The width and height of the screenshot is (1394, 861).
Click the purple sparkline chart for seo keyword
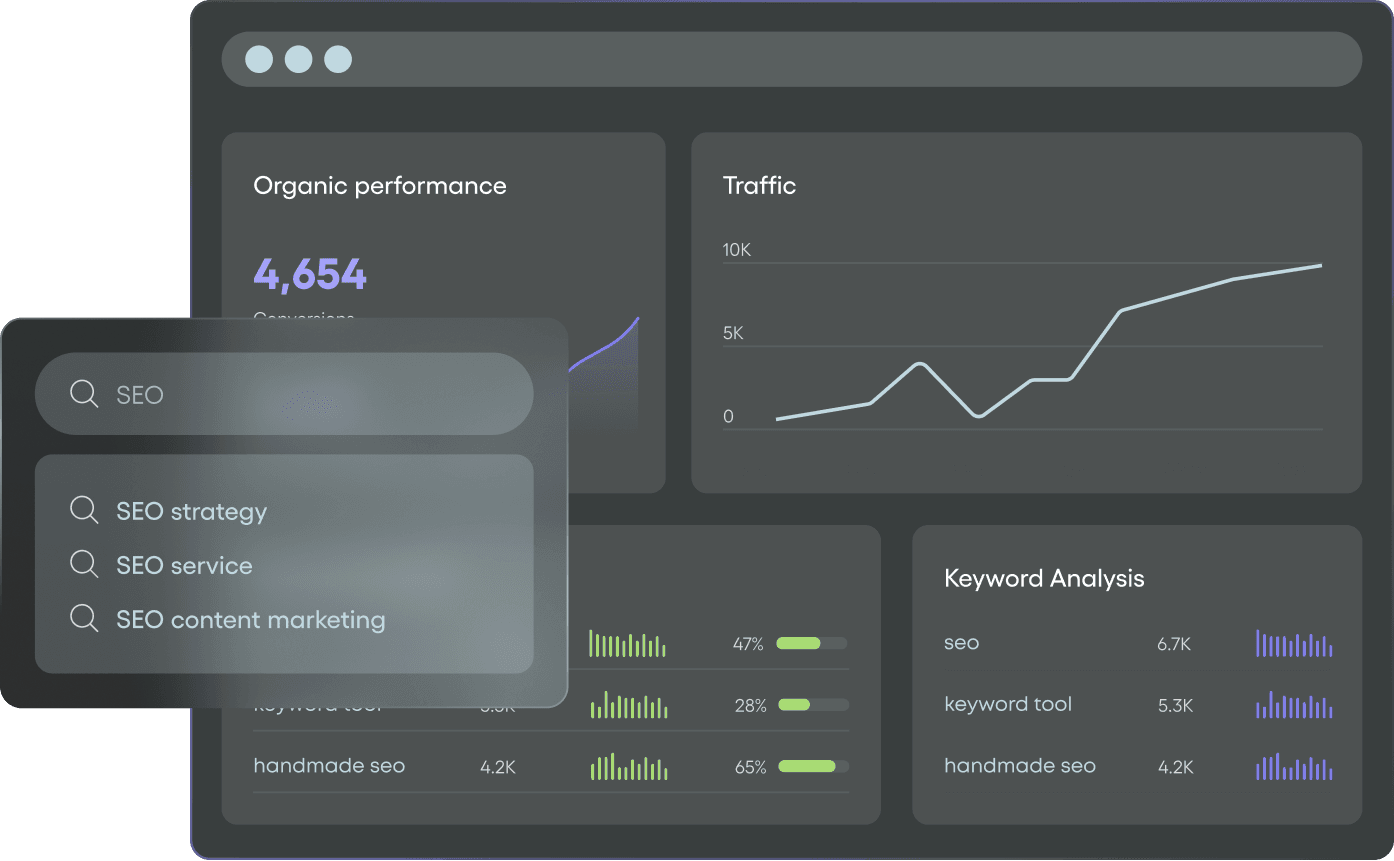[1293, 644]
